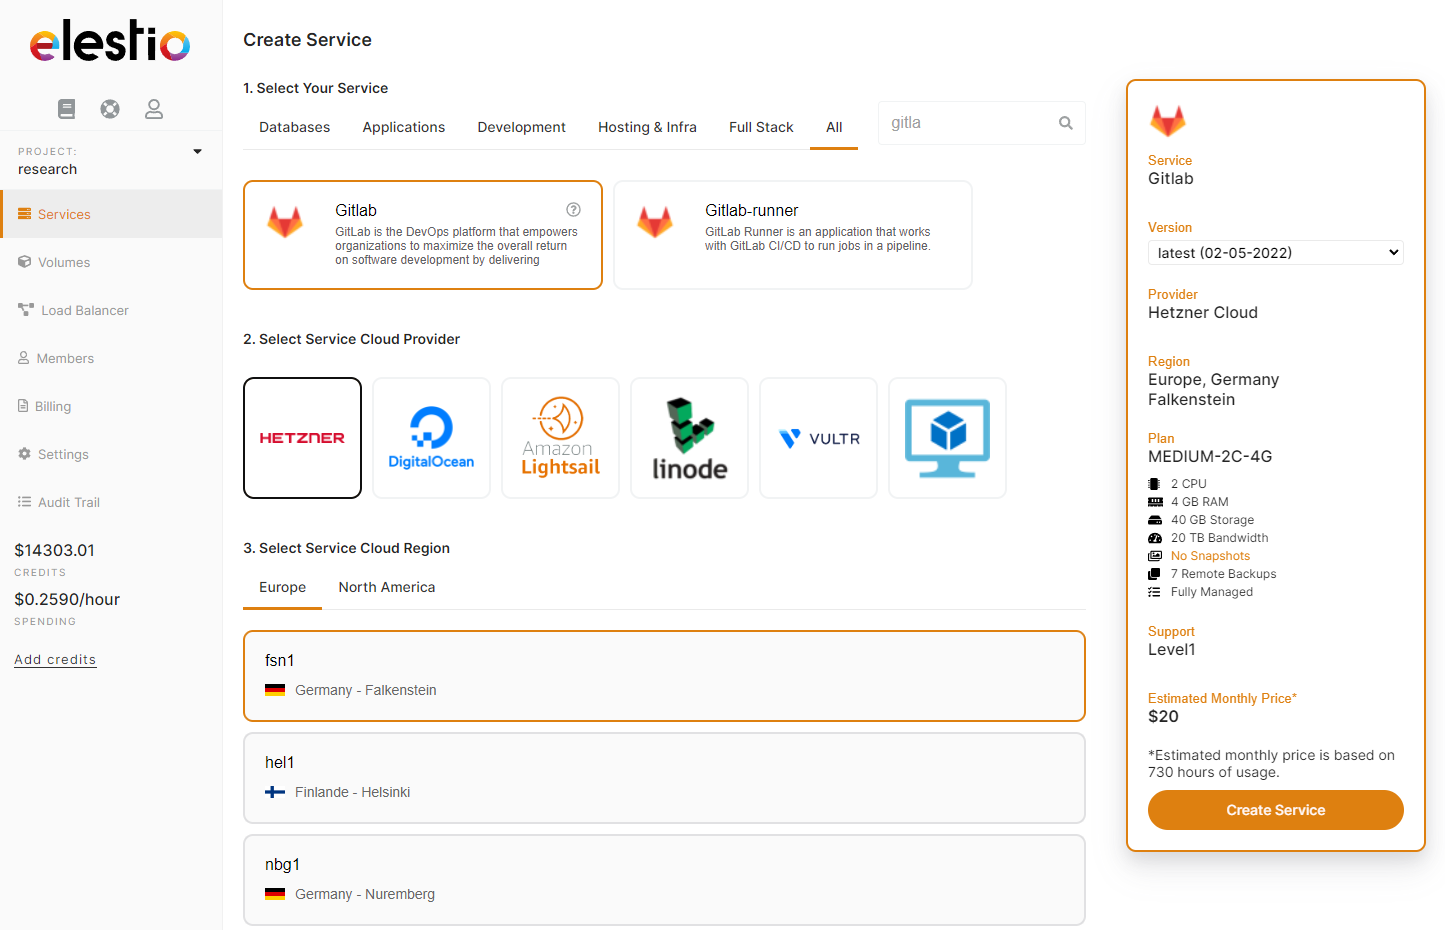Pick the Linode provider tile
Viewport: 1445px width, 930px height.
pyautogui.click(x=689, y=437)
